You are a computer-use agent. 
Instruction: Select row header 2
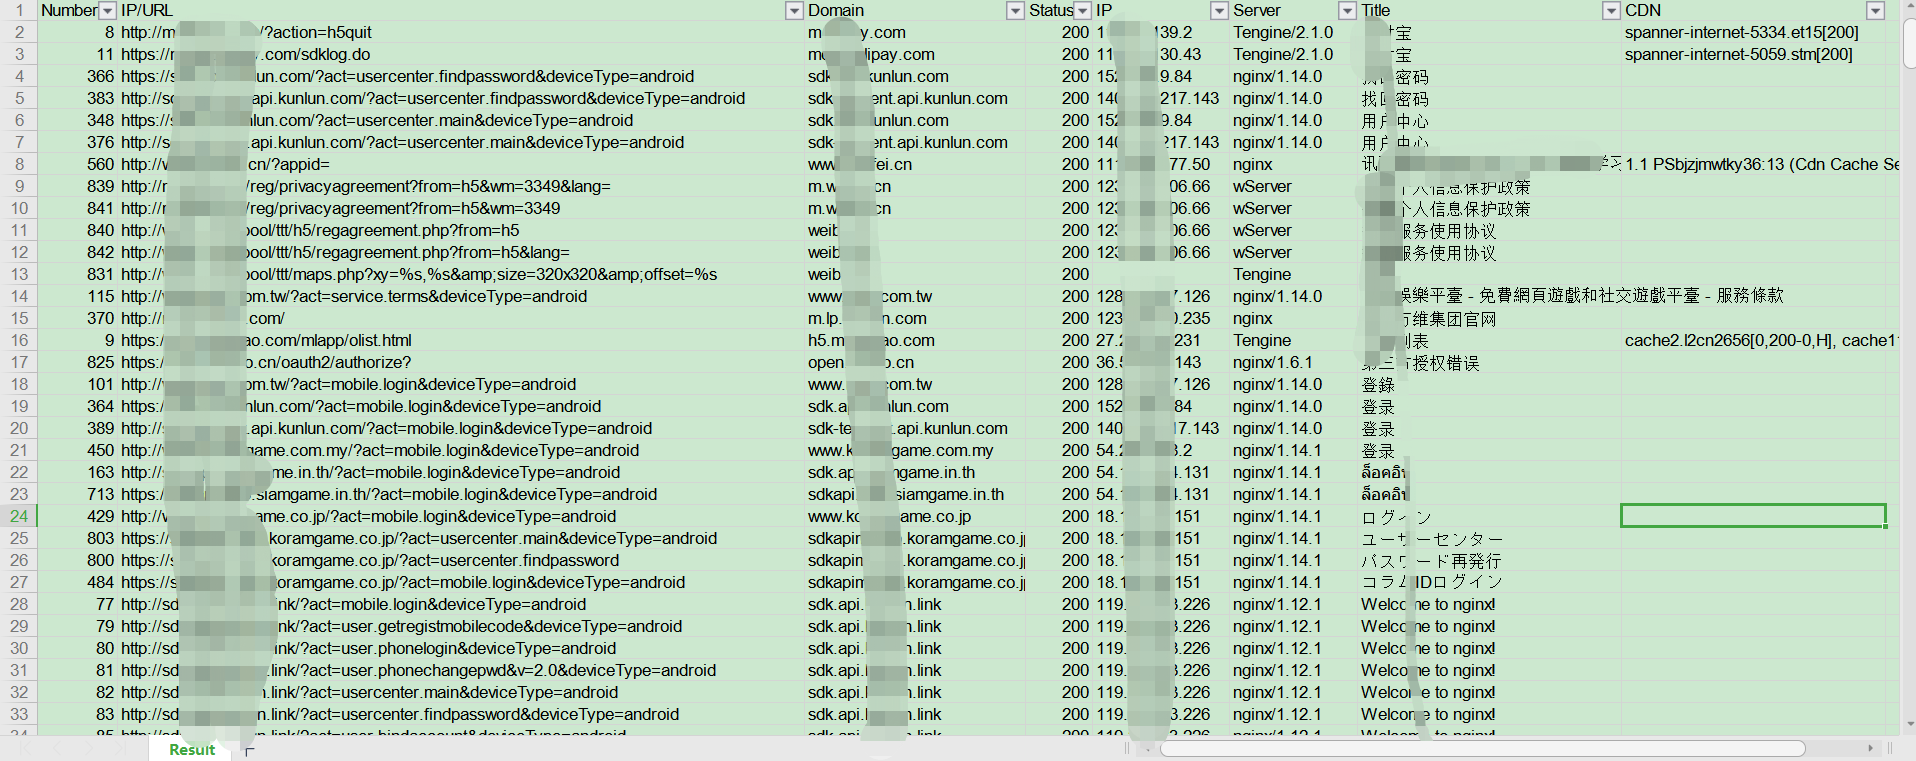19,32
